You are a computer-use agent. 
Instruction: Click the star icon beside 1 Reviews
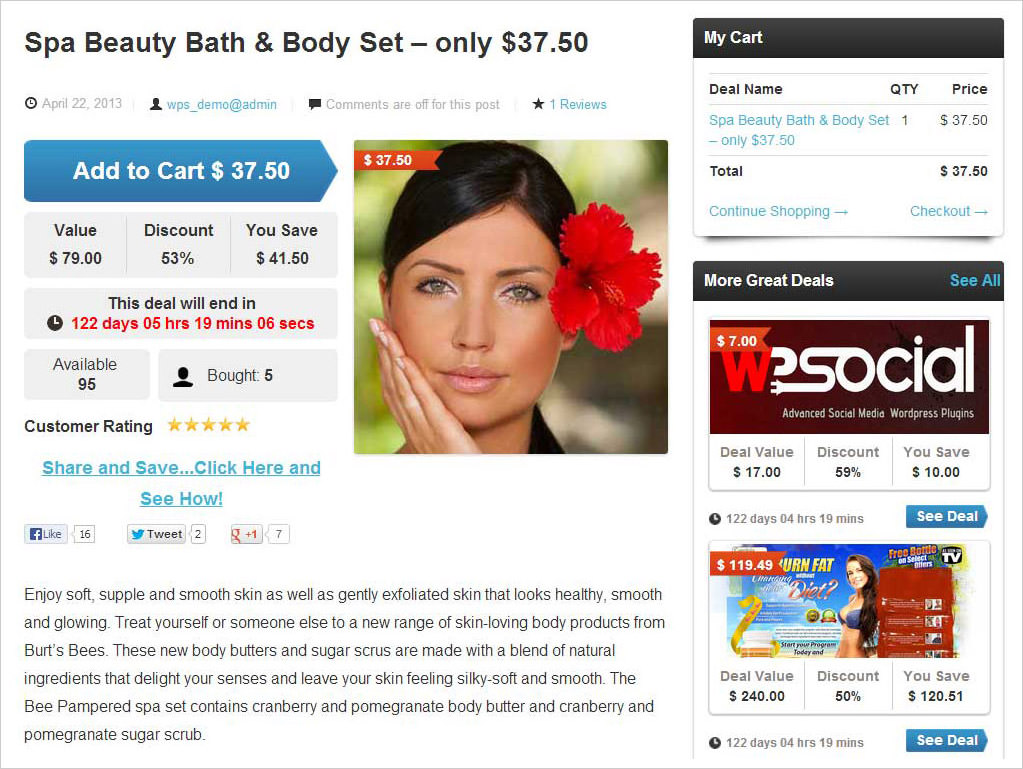point(538,104)
